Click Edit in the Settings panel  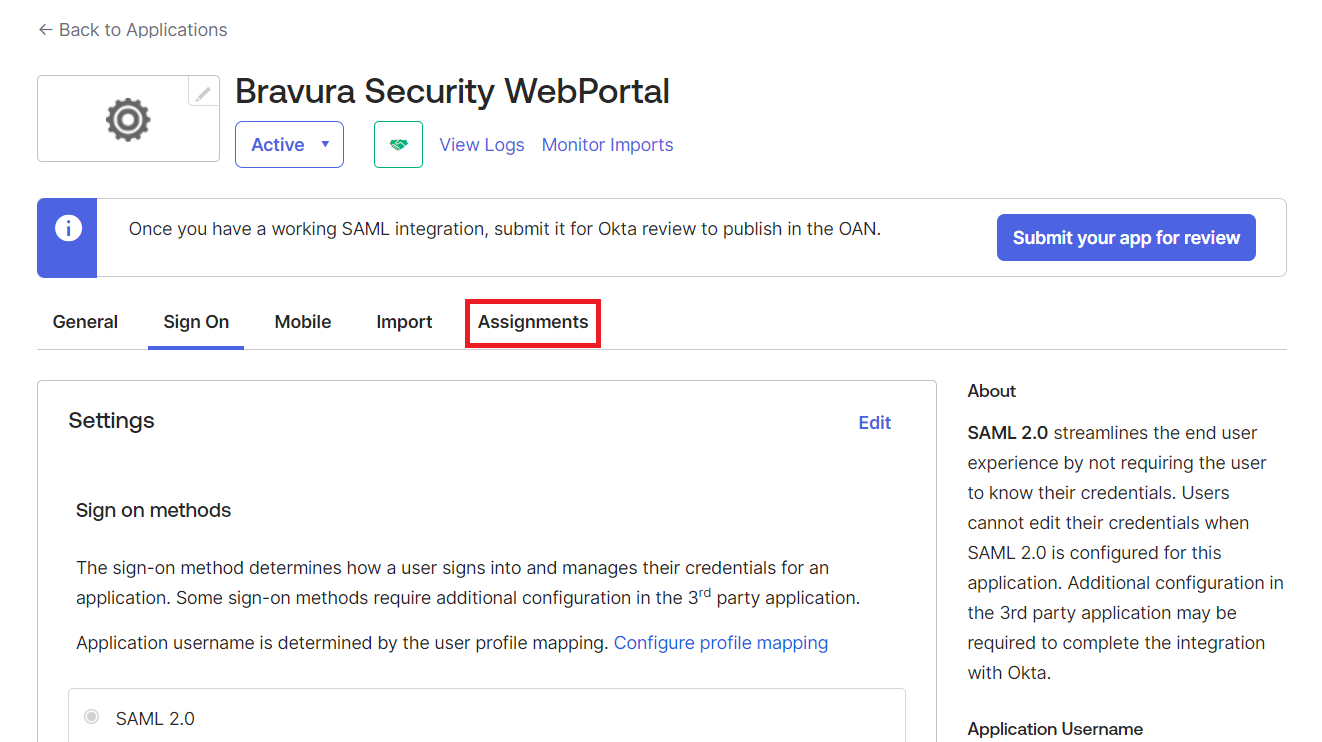tap(874, 423)
